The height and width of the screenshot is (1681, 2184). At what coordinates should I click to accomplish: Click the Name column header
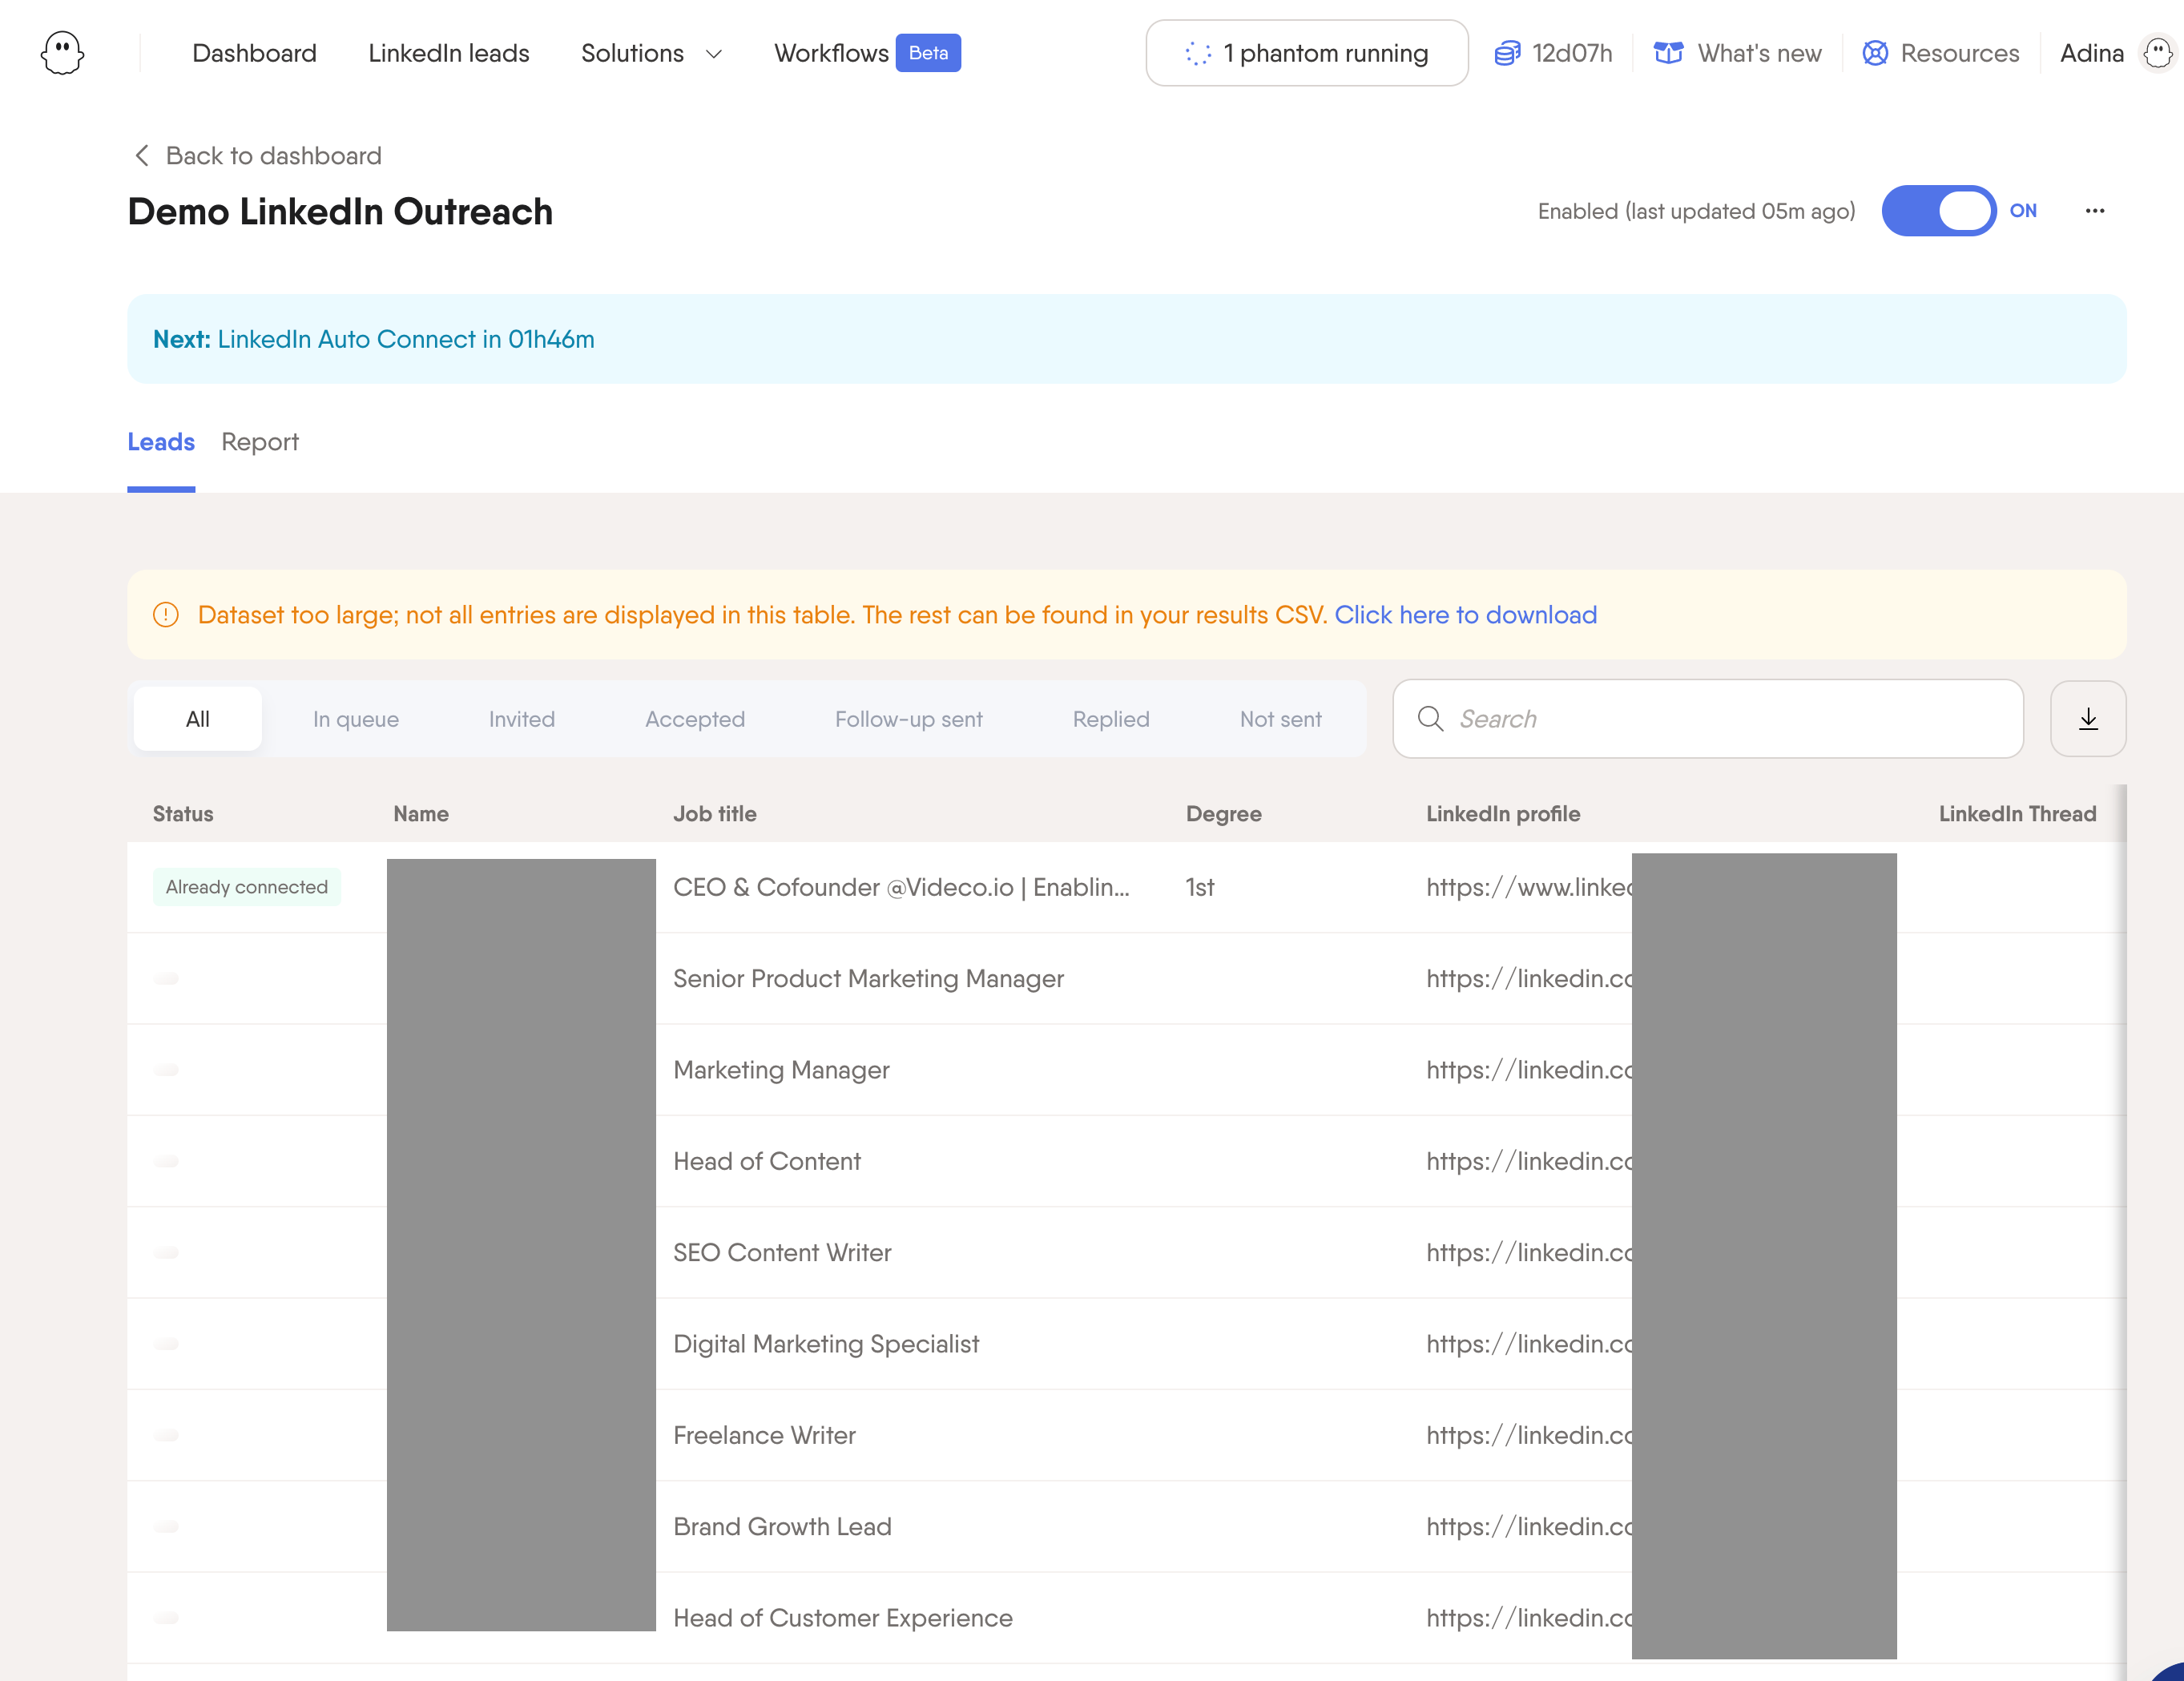tap(421, 814)
